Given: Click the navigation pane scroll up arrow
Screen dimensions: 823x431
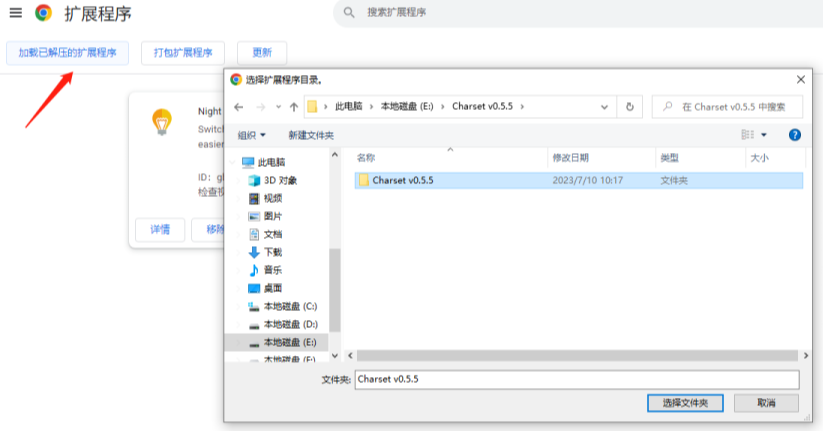Looking at the screenshot, I should [x=335, y=155].
